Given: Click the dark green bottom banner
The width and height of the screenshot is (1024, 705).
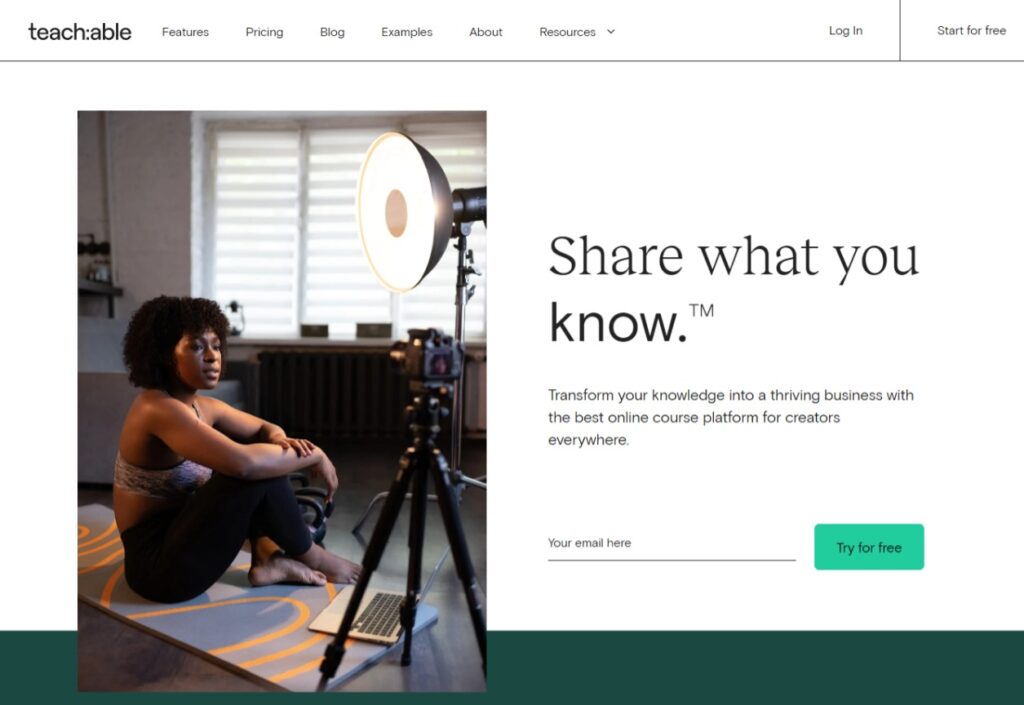Looking at the screenshot, I should point(755,667).
